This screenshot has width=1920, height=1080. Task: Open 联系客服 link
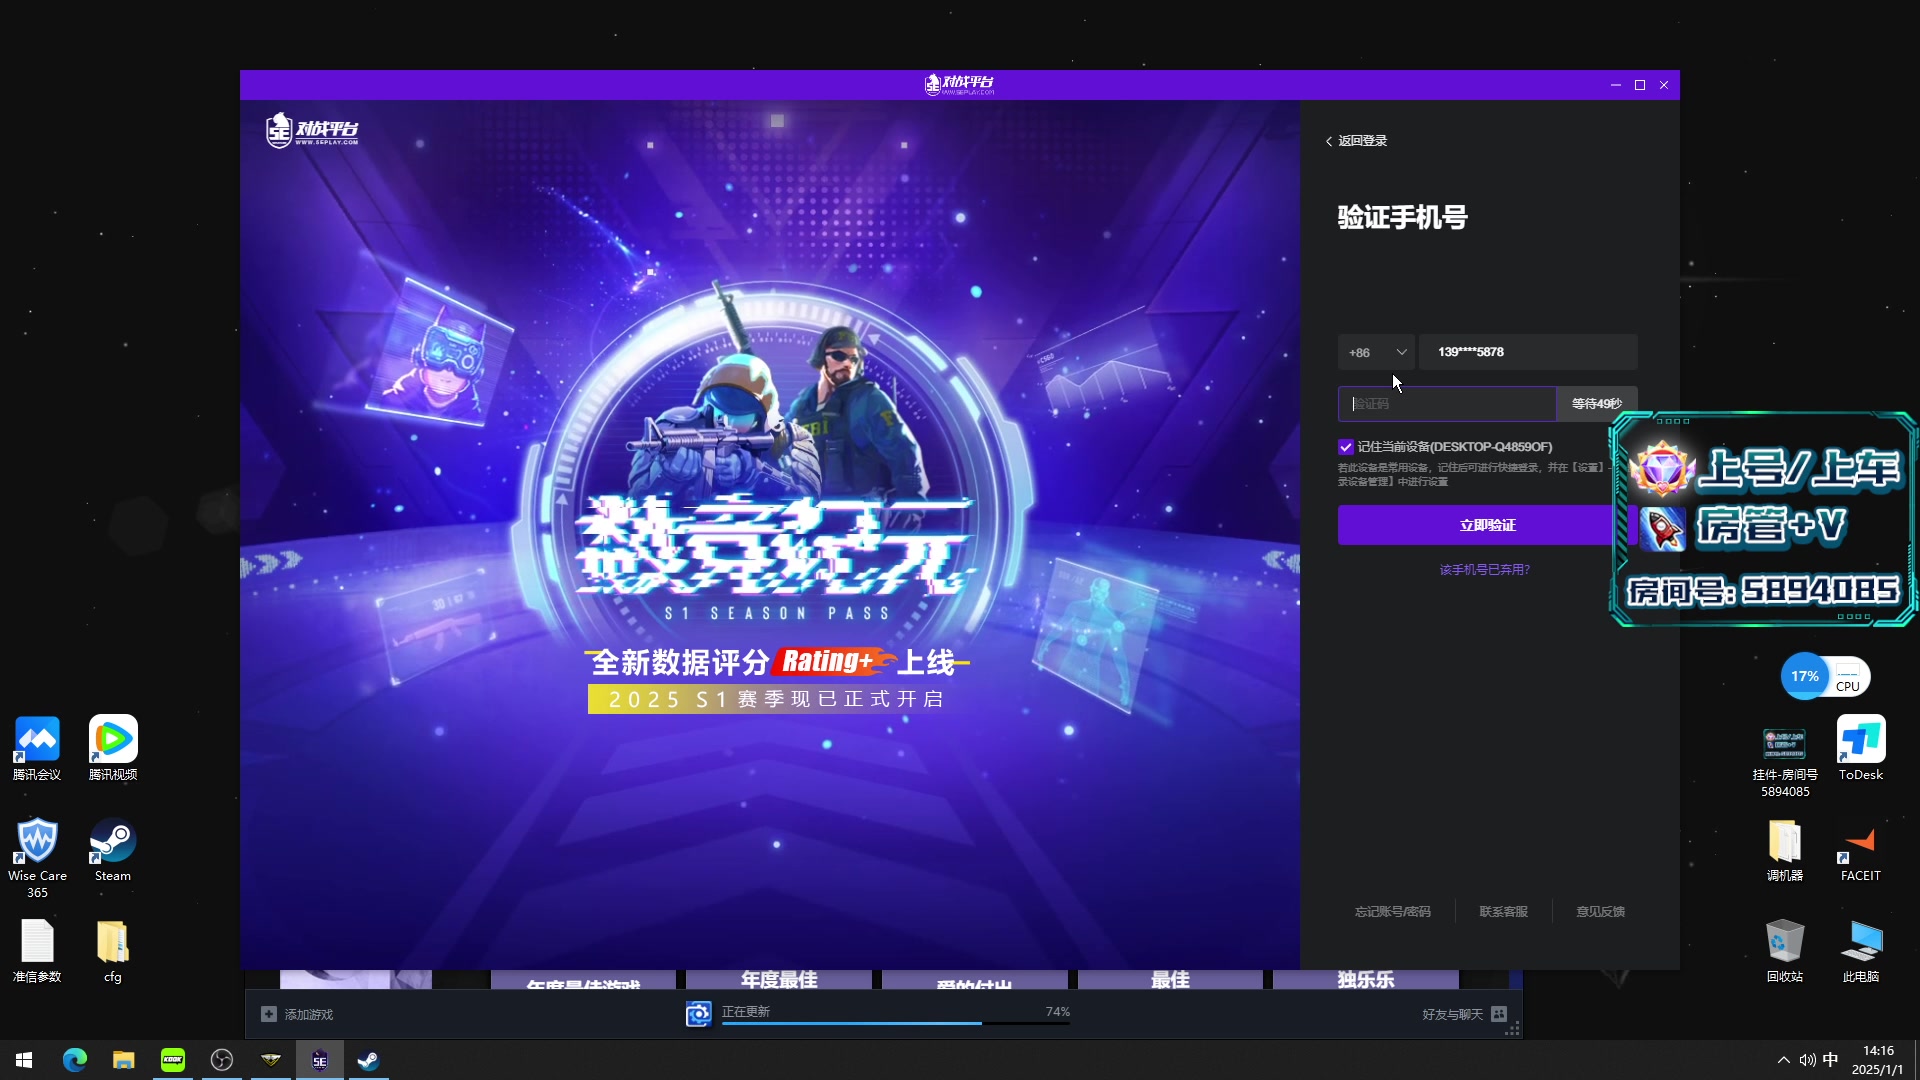(x=1503, y=912)
